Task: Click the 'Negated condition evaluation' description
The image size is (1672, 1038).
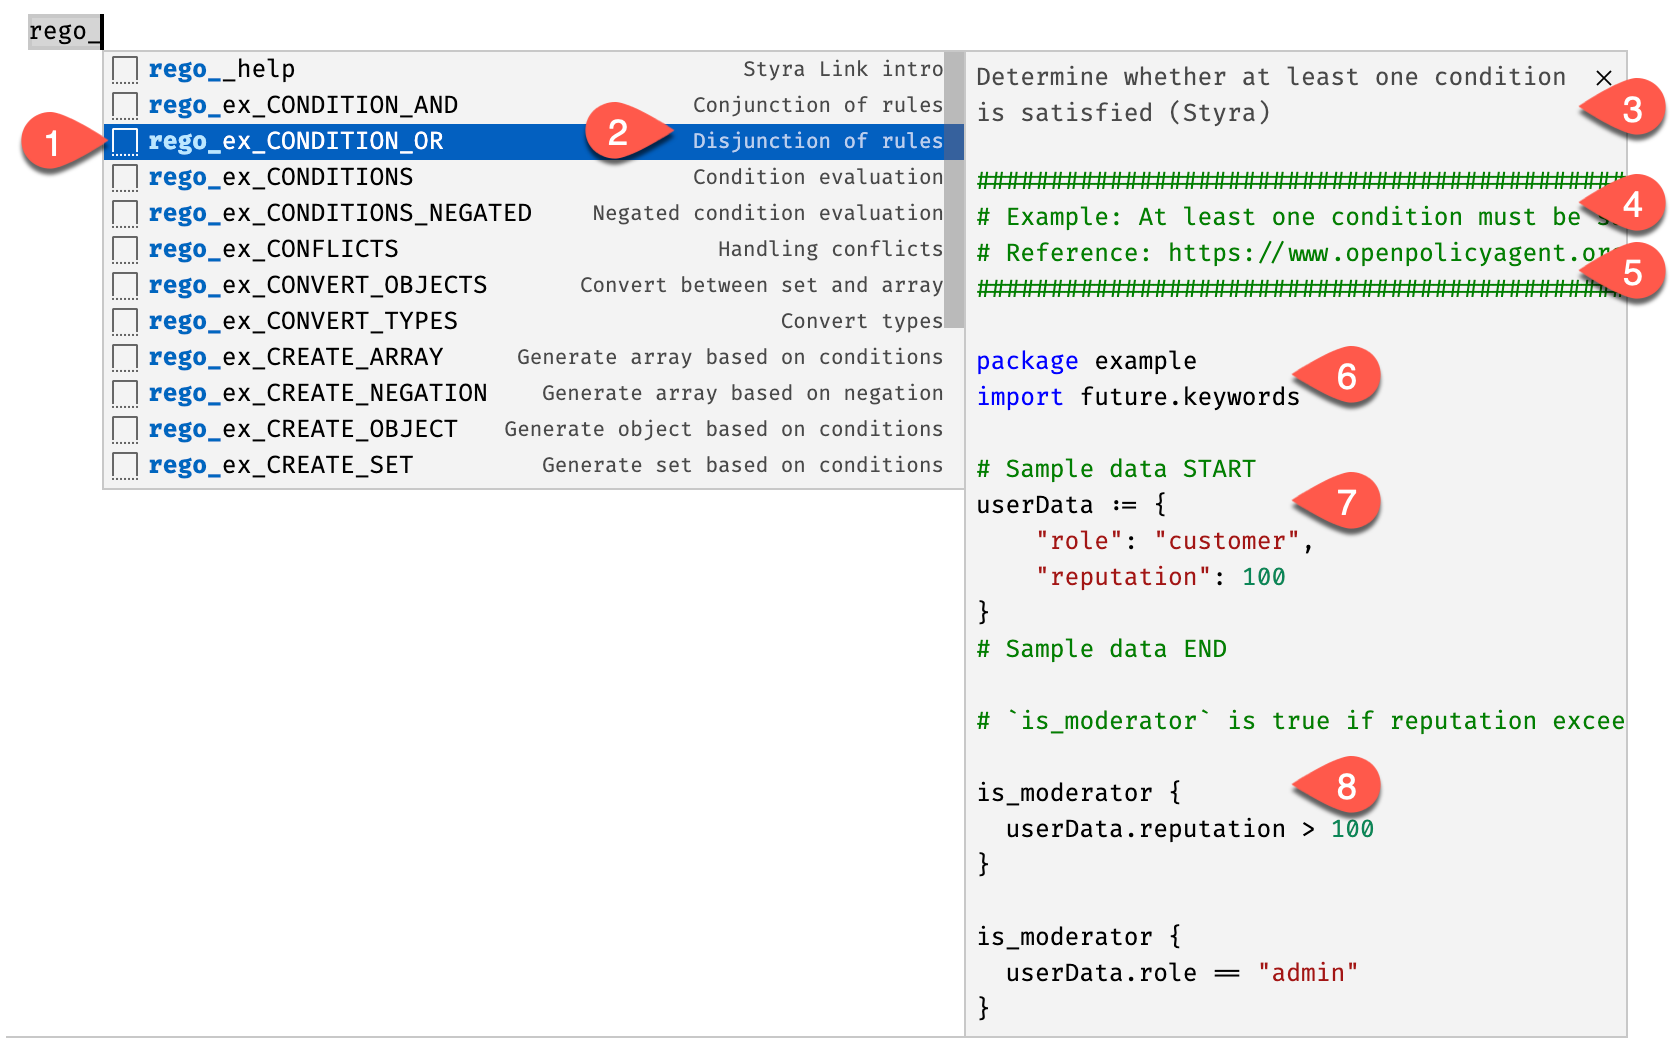Action: (768, 213)
